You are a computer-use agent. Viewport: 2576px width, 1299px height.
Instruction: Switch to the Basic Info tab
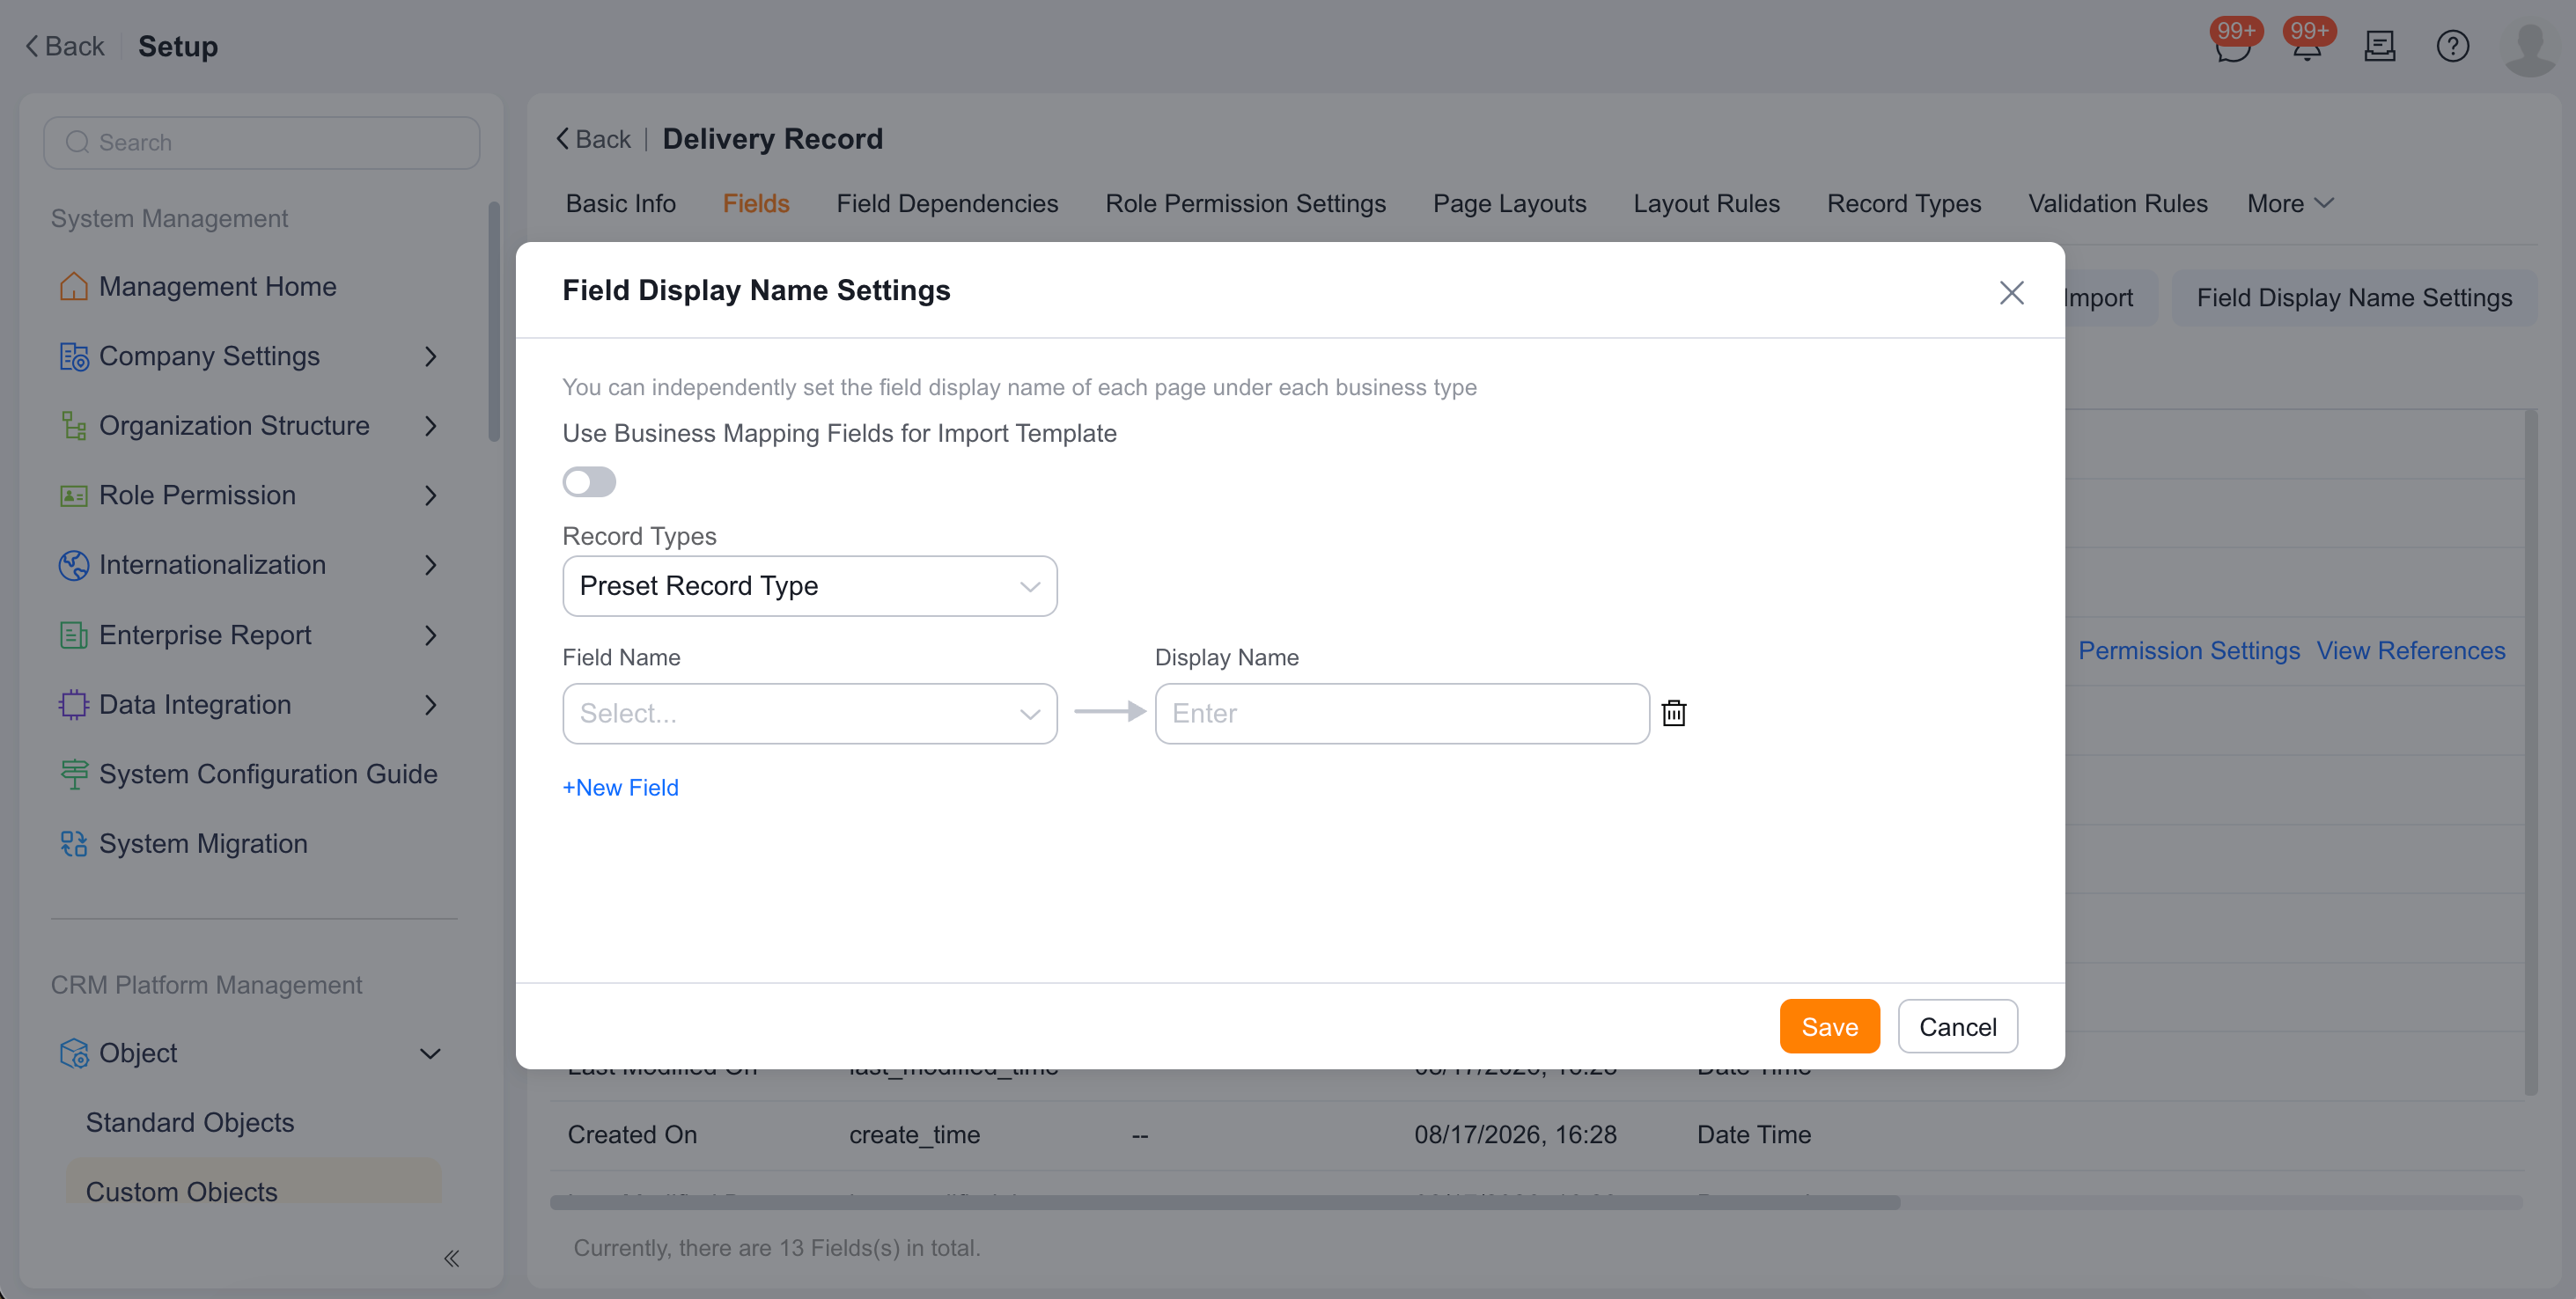coord(620,203)
